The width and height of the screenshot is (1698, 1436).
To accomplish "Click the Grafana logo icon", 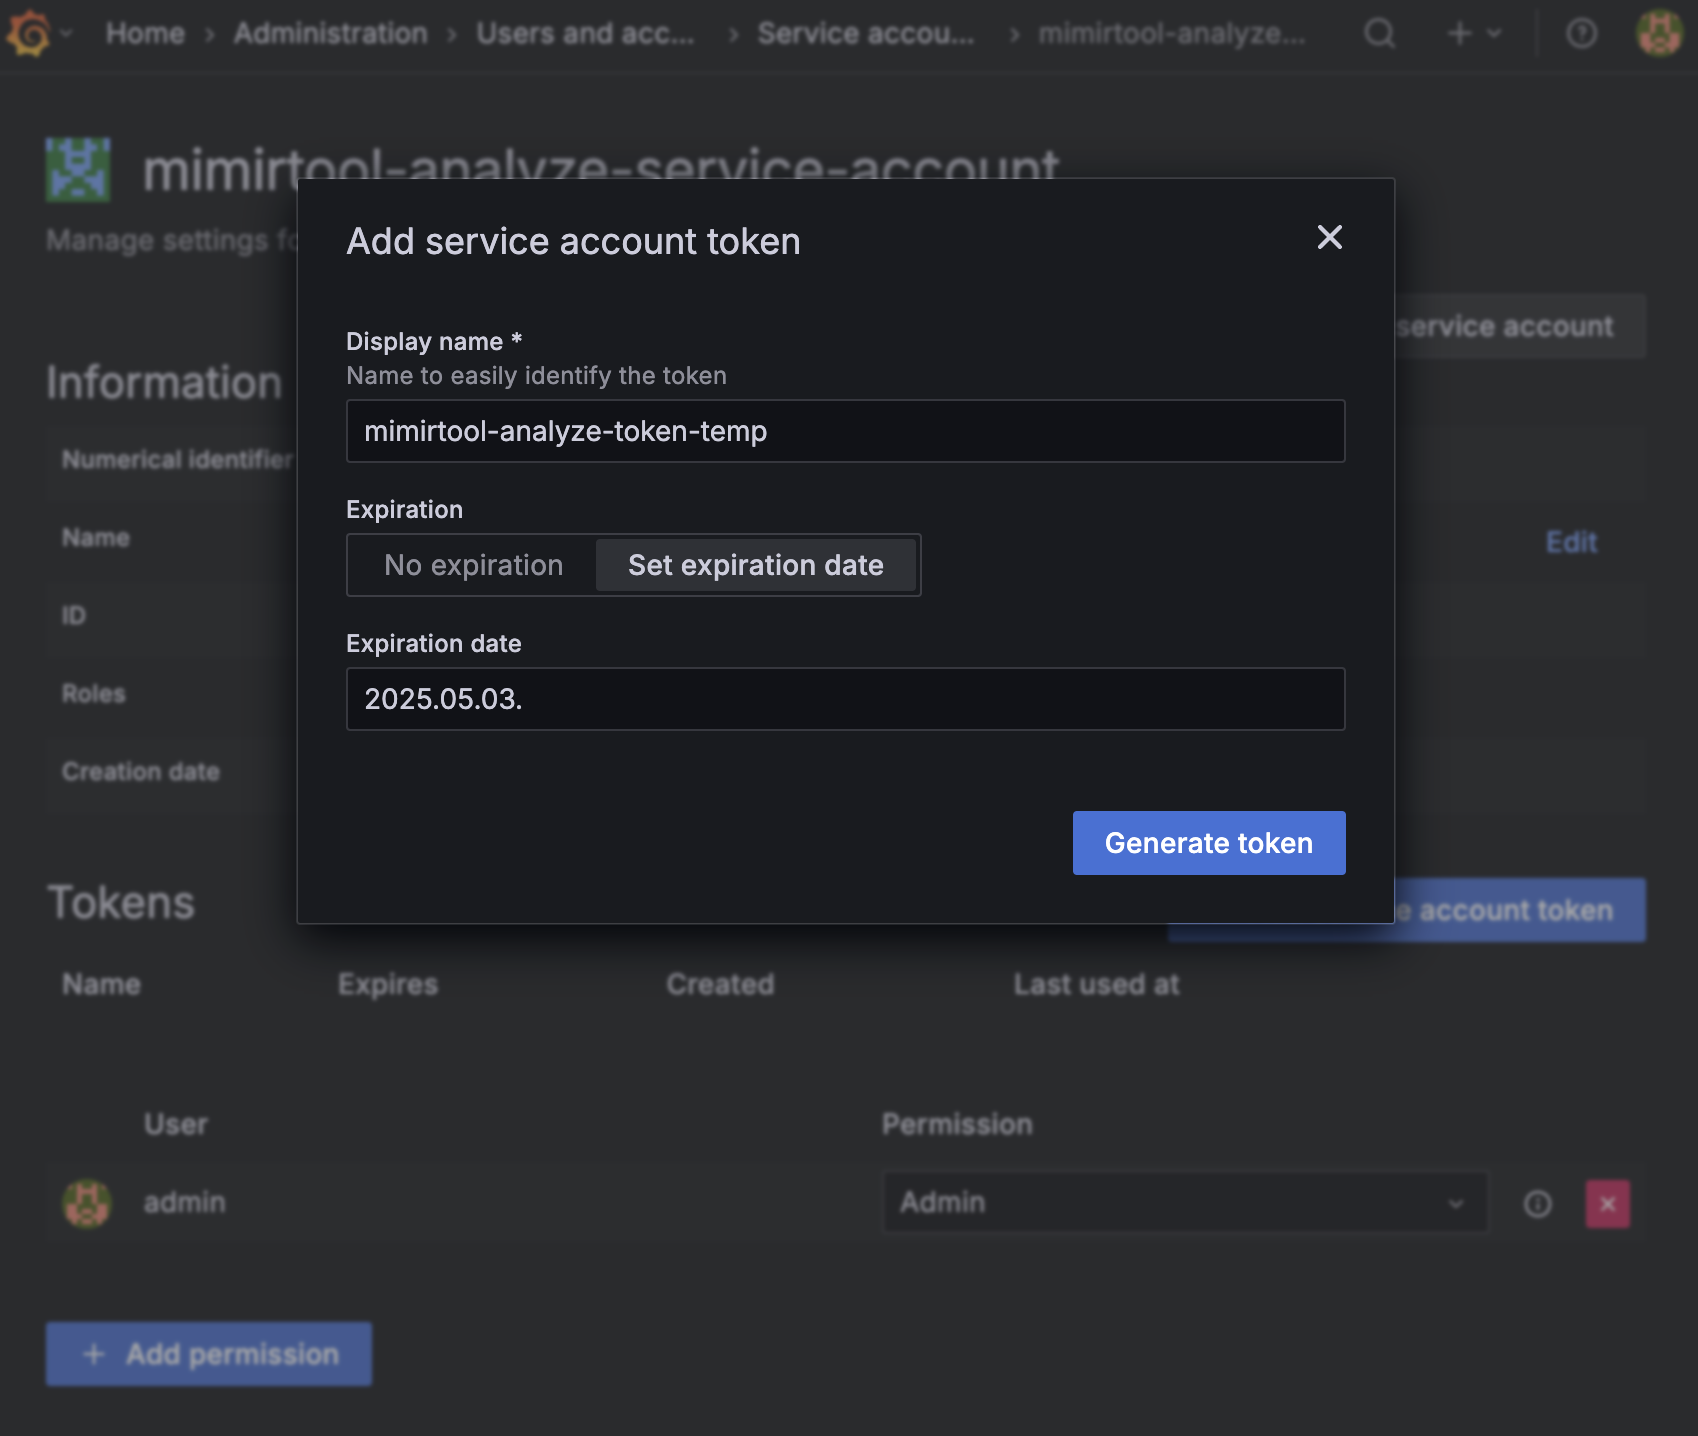I will pyautogui.click(x=28, y=33).
